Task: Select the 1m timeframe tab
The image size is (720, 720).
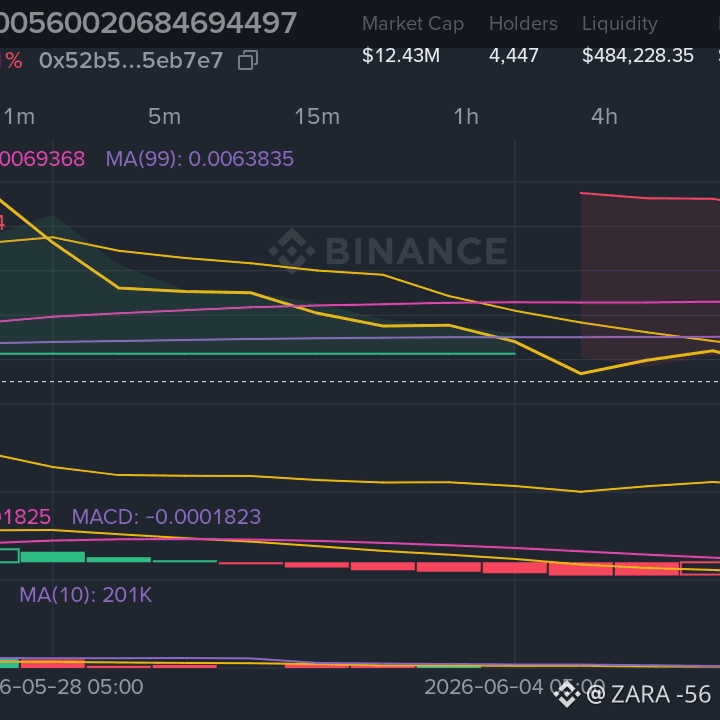Action: click(19, 117)
